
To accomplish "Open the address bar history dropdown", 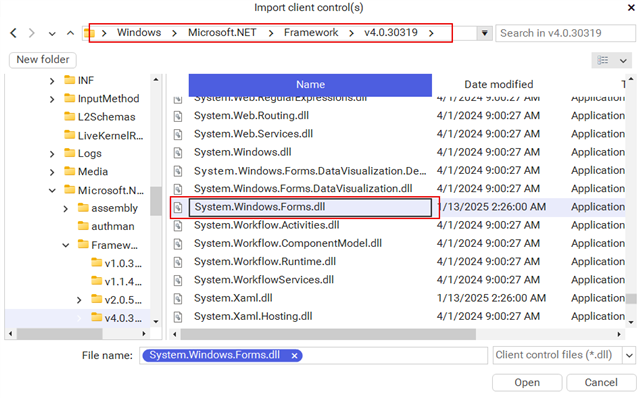I will 484,33.
